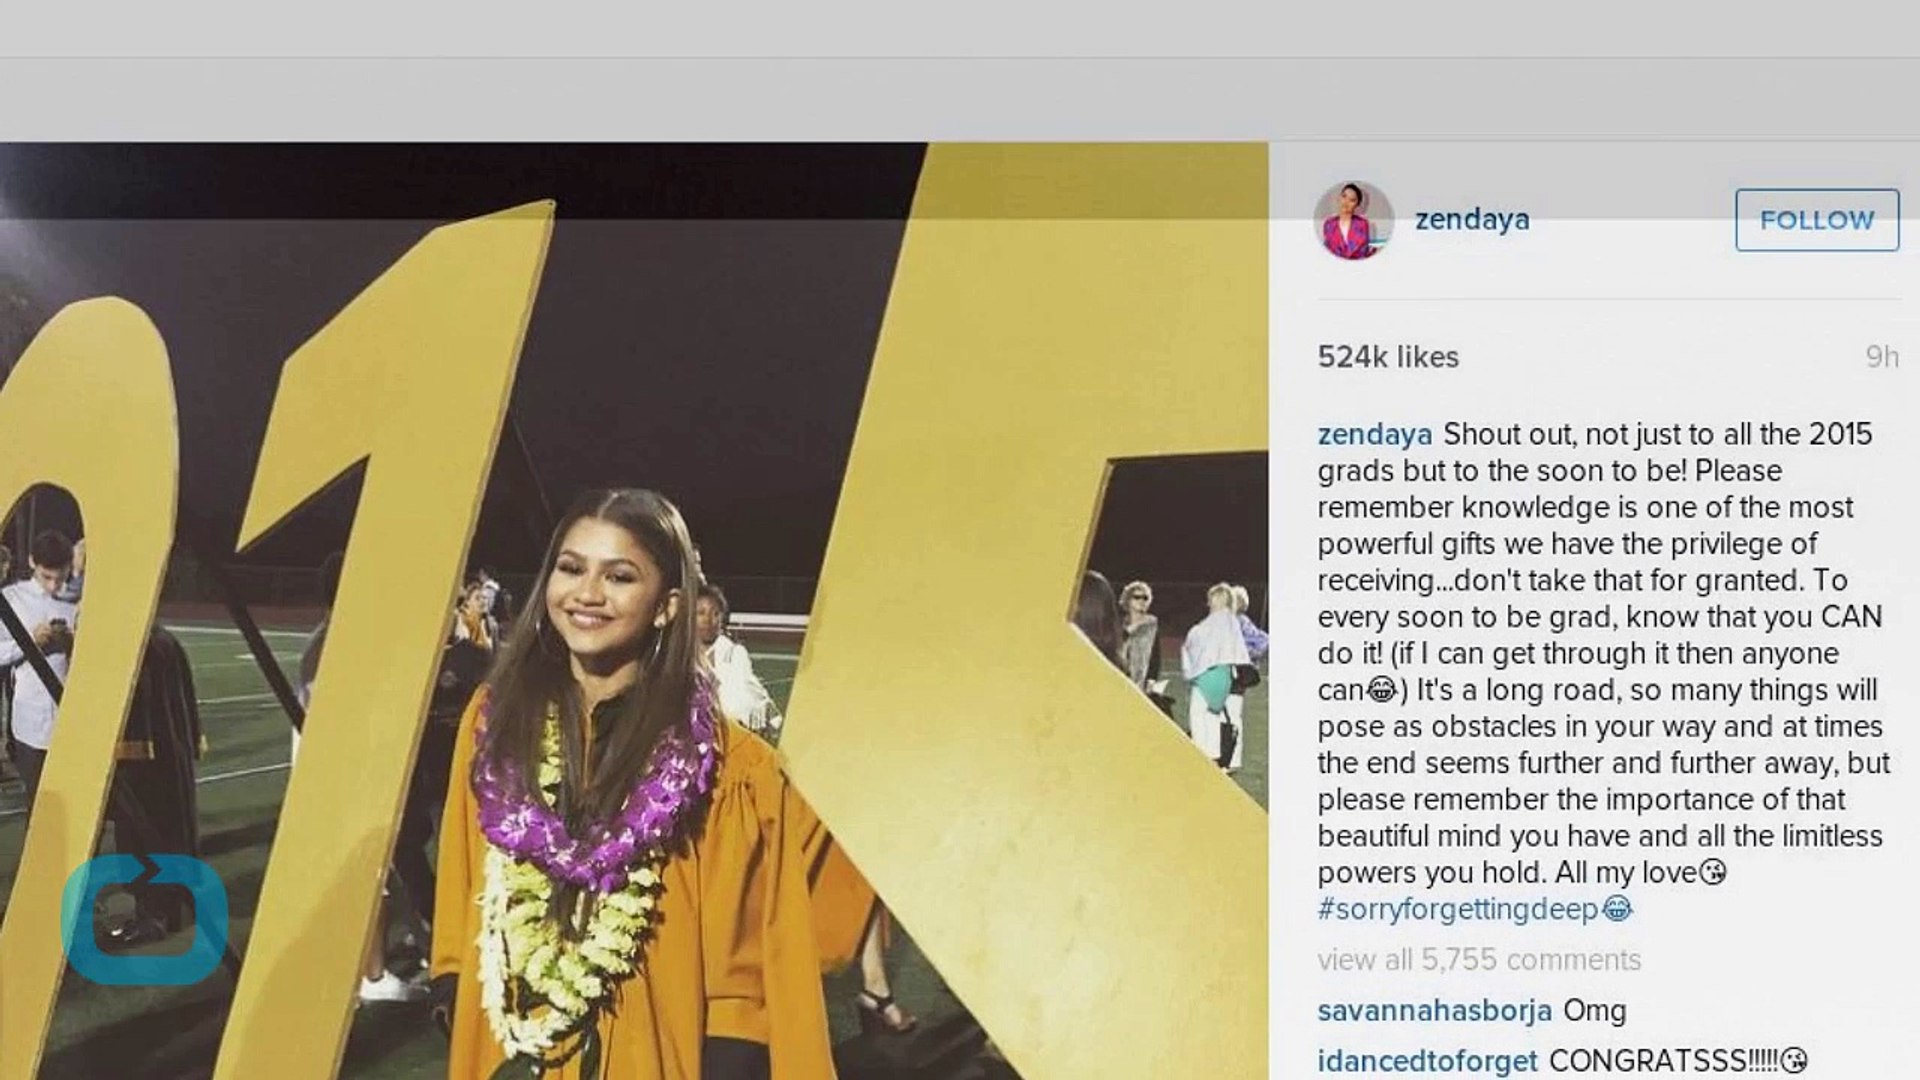Expand view all 5,755 comments

(1480, 960)
